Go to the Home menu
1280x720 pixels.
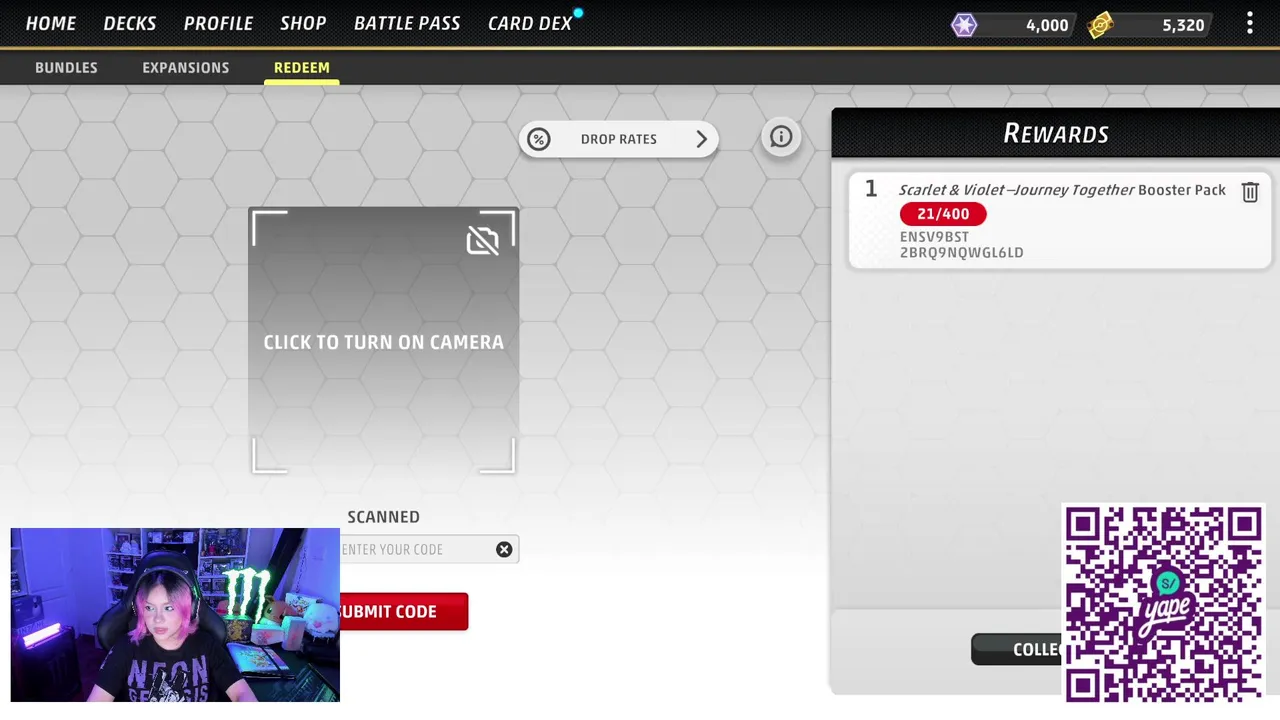[51, 23]
